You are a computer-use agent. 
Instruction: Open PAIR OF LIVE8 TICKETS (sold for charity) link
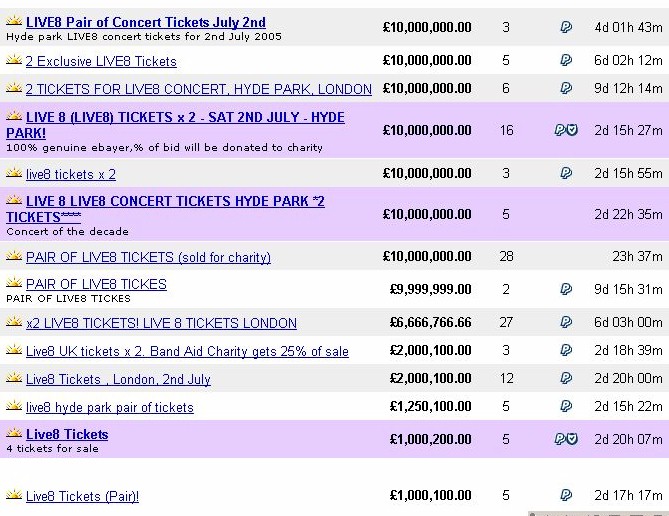tap(148, 257)
